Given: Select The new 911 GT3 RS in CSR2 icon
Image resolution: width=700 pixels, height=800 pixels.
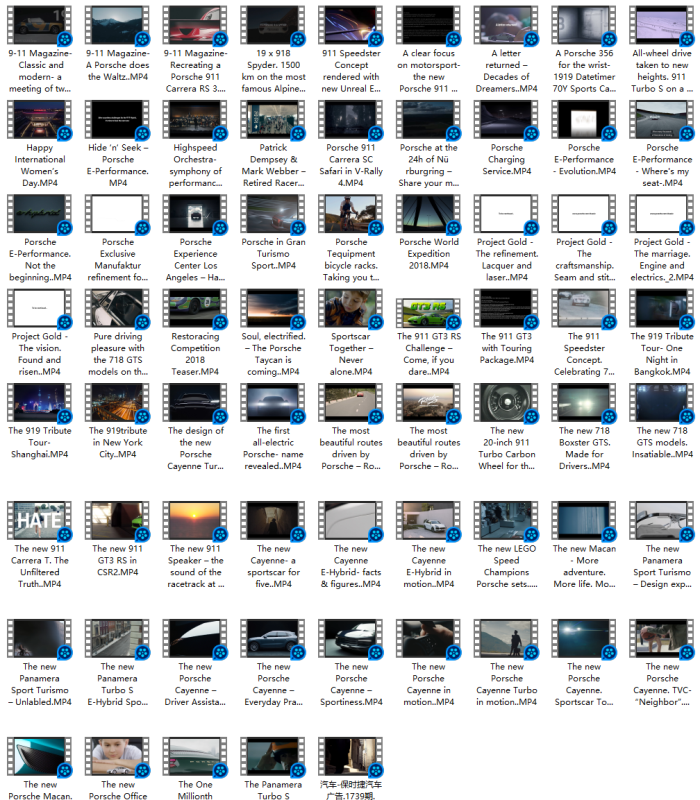Looking at the screenshot, I should (117, 520).
